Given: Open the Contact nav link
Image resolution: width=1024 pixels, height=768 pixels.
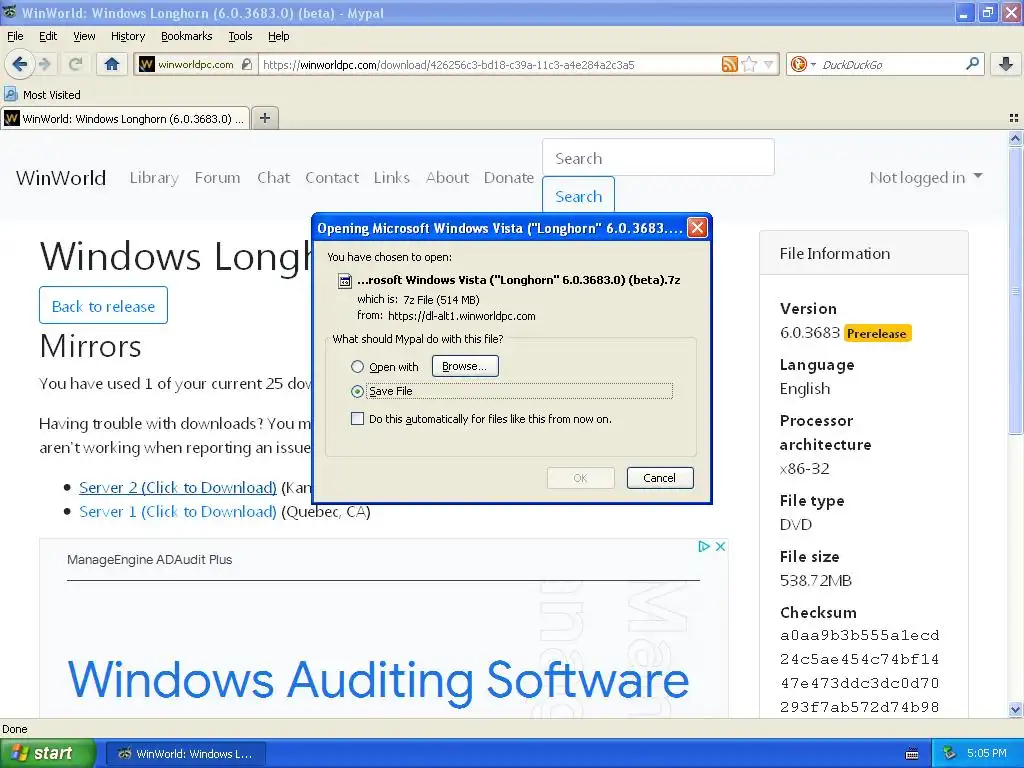Looking at the screenshot, I should pos(332,178).
